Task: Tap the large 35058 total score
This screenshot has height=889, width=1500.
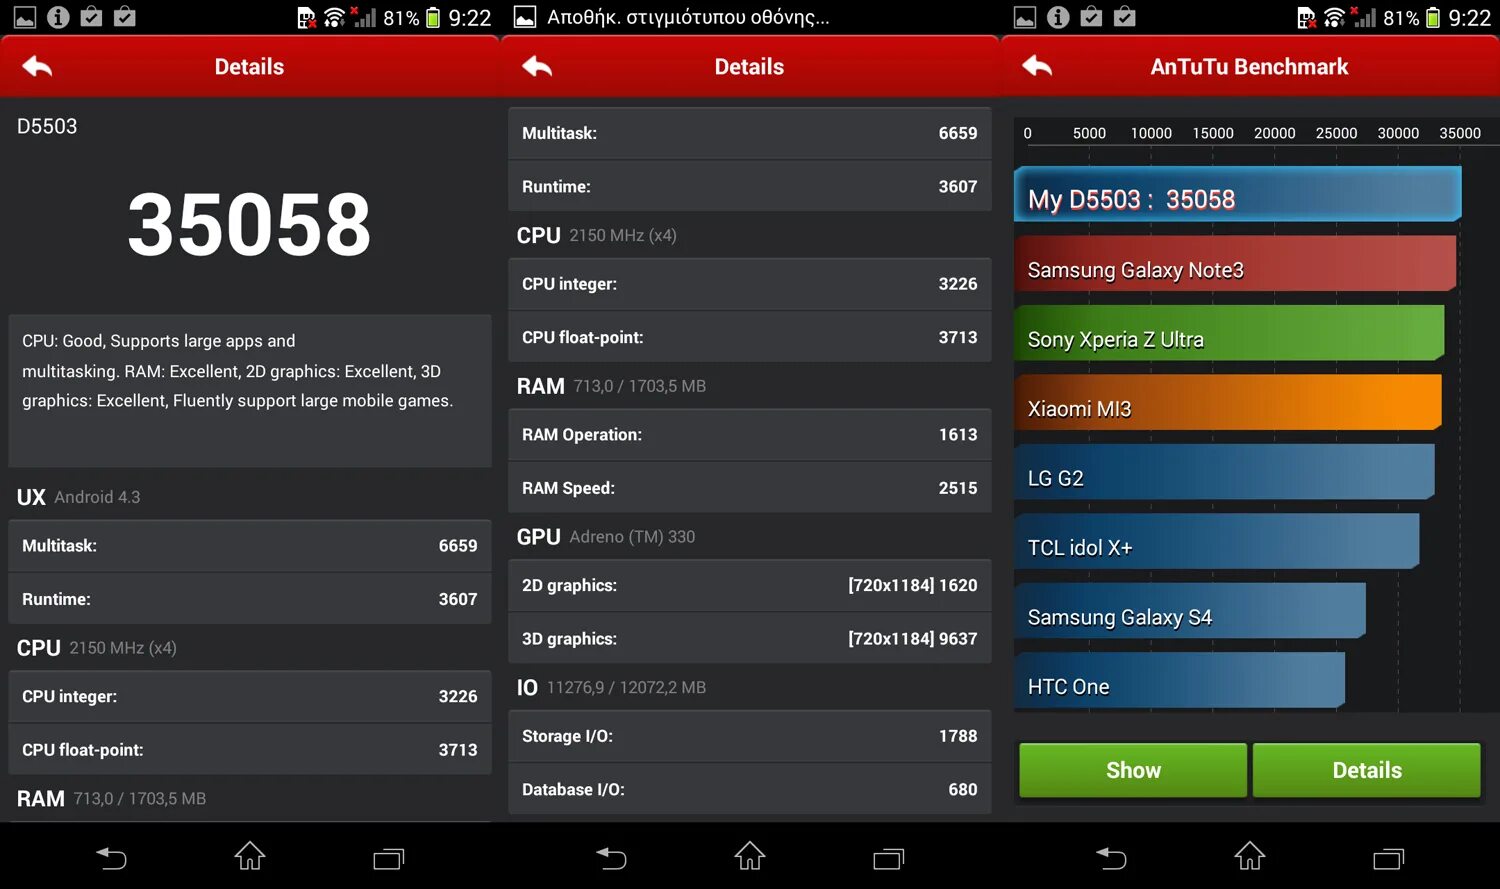Action: [x=249, y=225]
